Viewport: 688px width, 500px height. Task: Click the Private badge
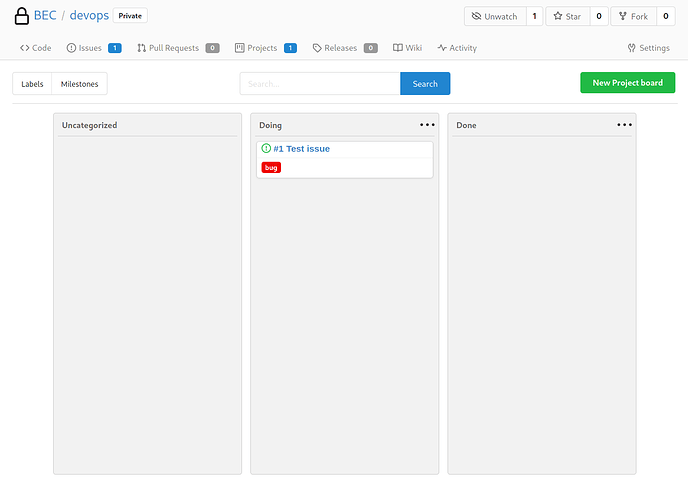pyautogui.click(x=130, y=16)
